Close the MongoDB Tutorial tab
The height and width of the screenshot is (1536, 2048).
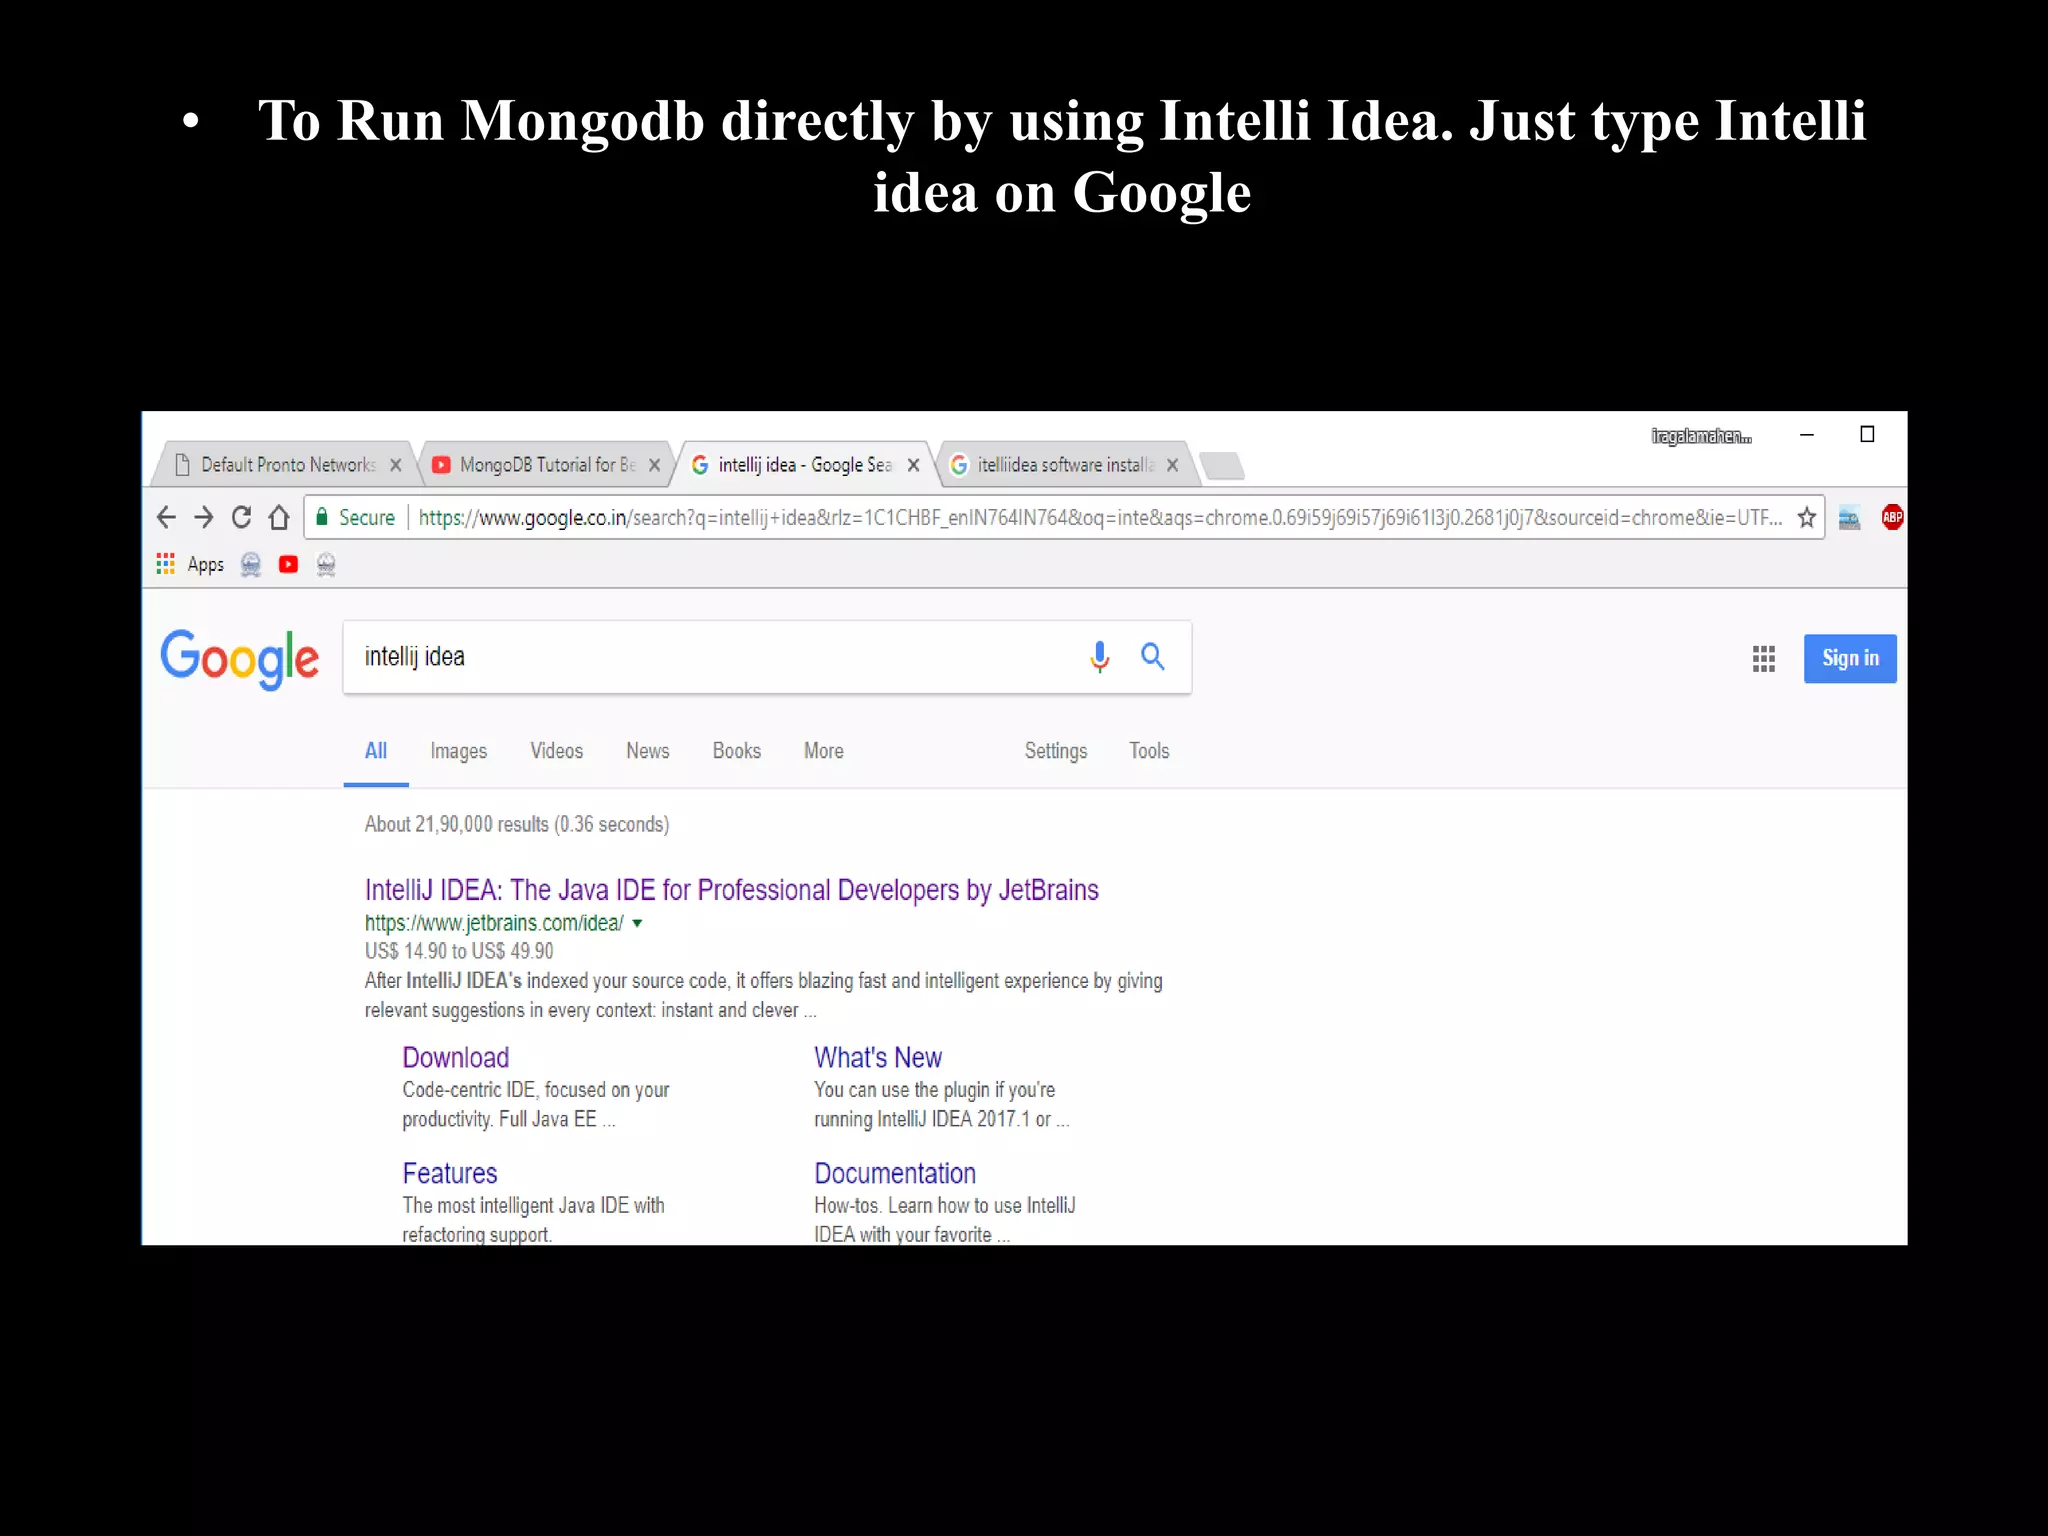(654, 465)
